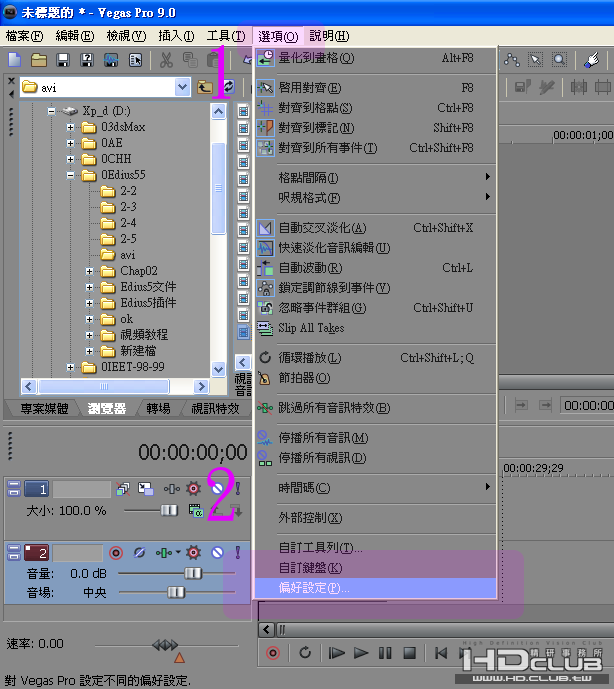Screen dimensions: 614x689
Task: Click the Cut scissors icon
Action: [166, 60]
